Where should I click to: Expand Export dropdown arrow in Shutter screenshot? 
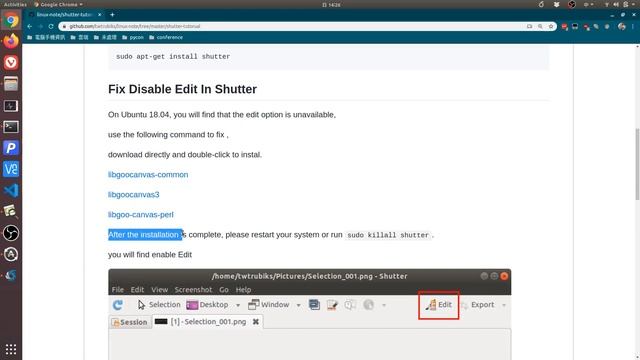(x=504, y=305)
